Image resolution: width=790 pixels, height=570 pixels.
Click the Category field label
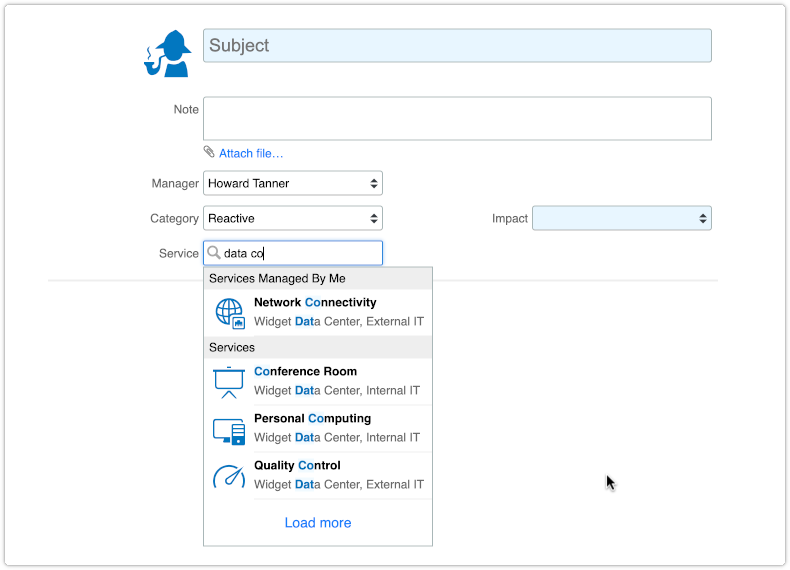coord(174,219)
